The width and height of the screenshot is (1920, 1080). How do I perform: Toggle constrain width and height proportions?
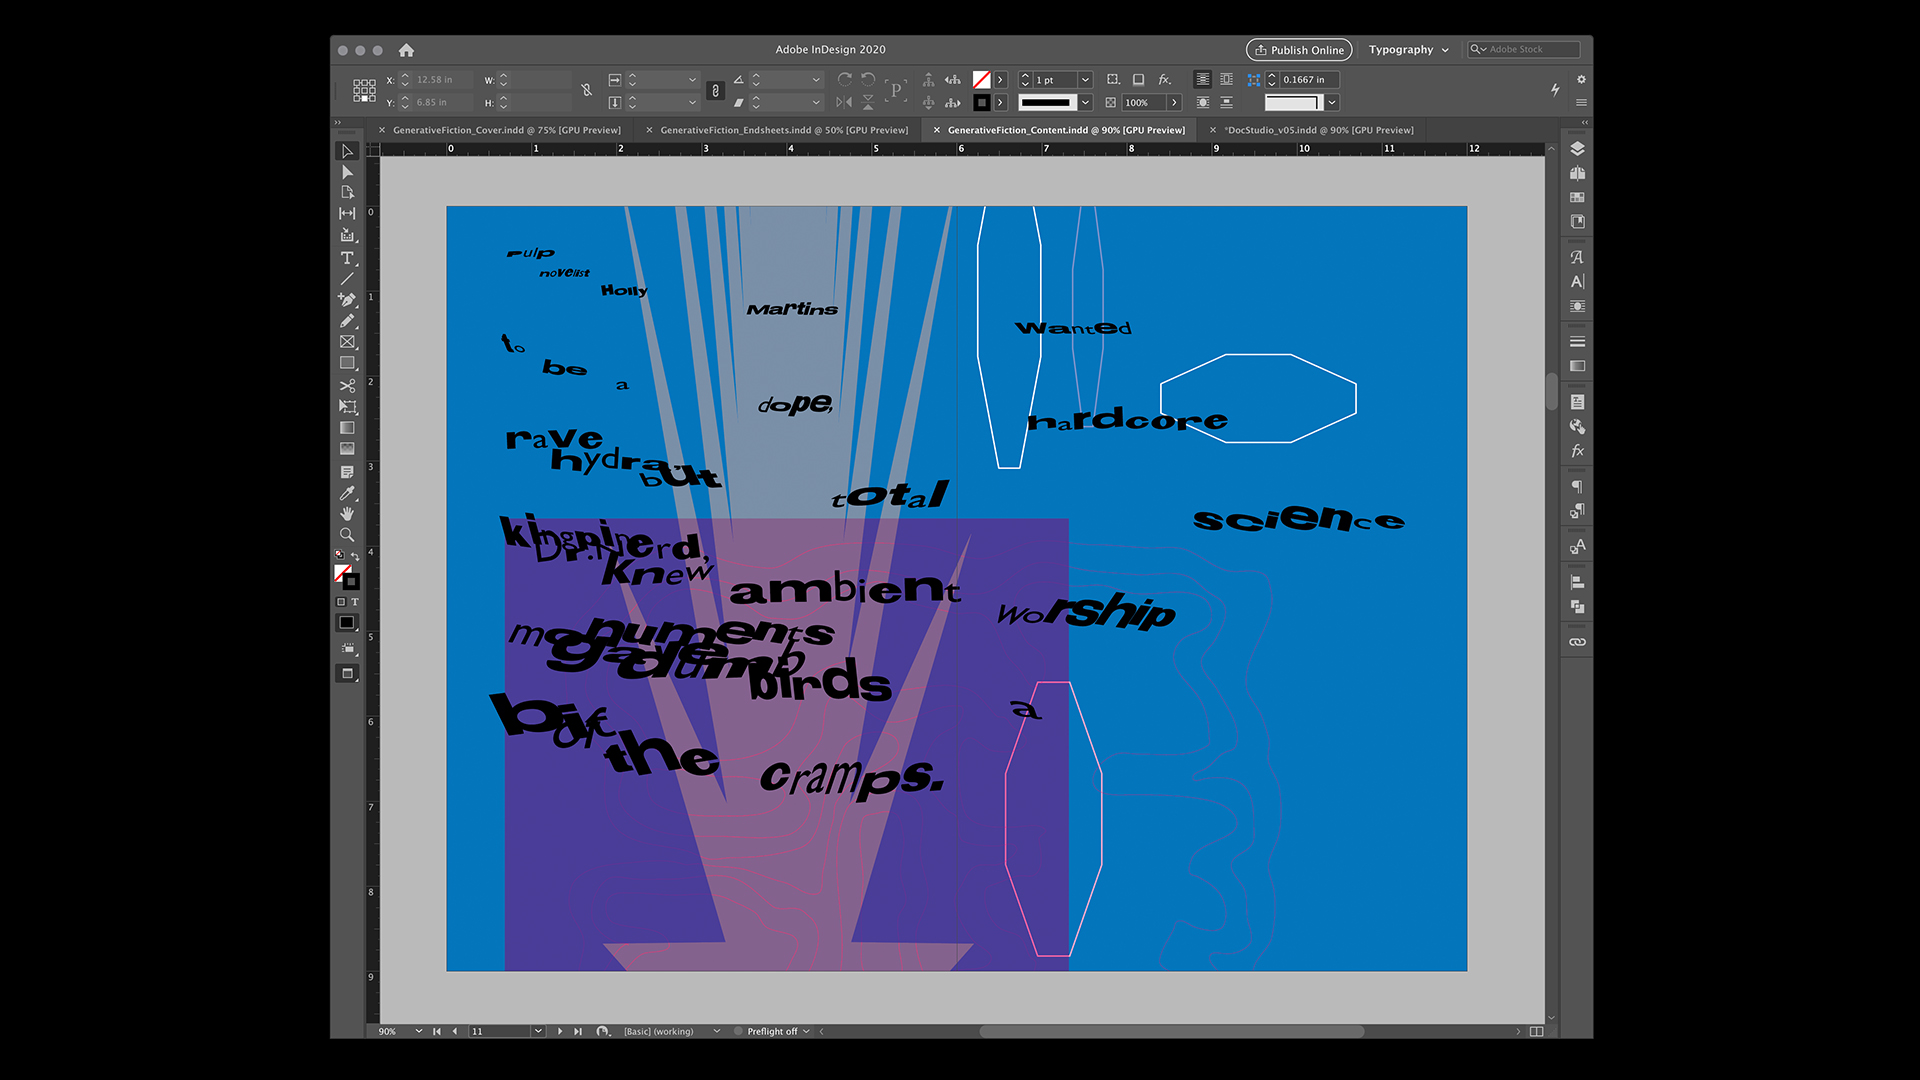point(586,90)
